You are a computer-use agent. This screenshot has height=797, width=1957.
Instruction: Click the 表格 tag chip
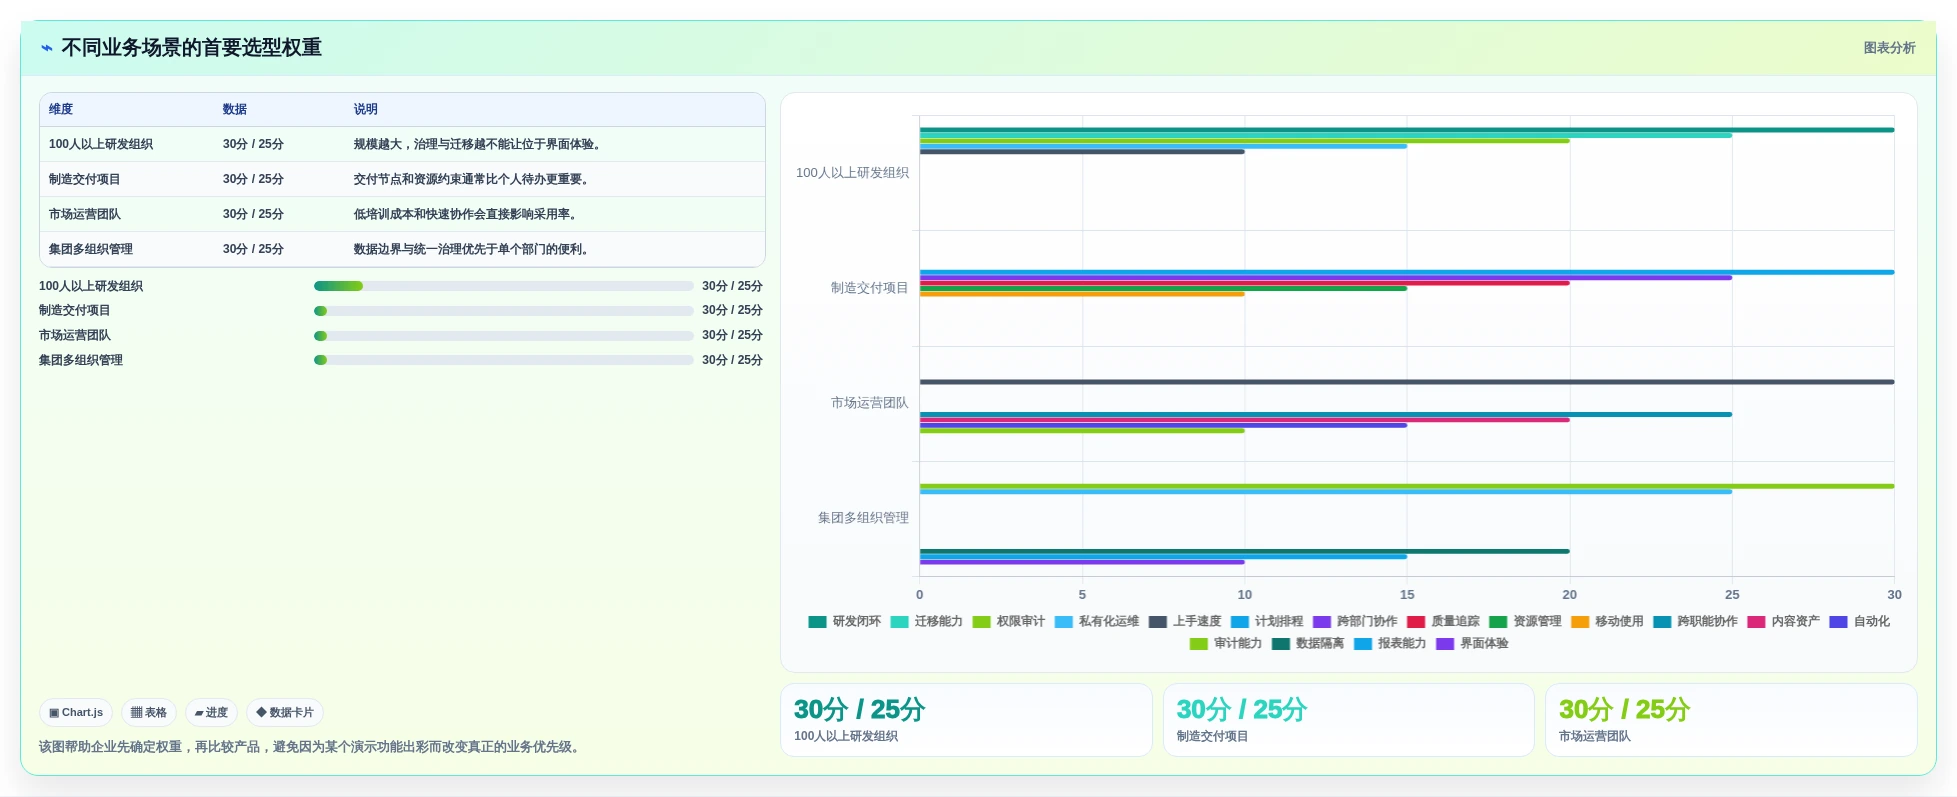tap(149, 713)
